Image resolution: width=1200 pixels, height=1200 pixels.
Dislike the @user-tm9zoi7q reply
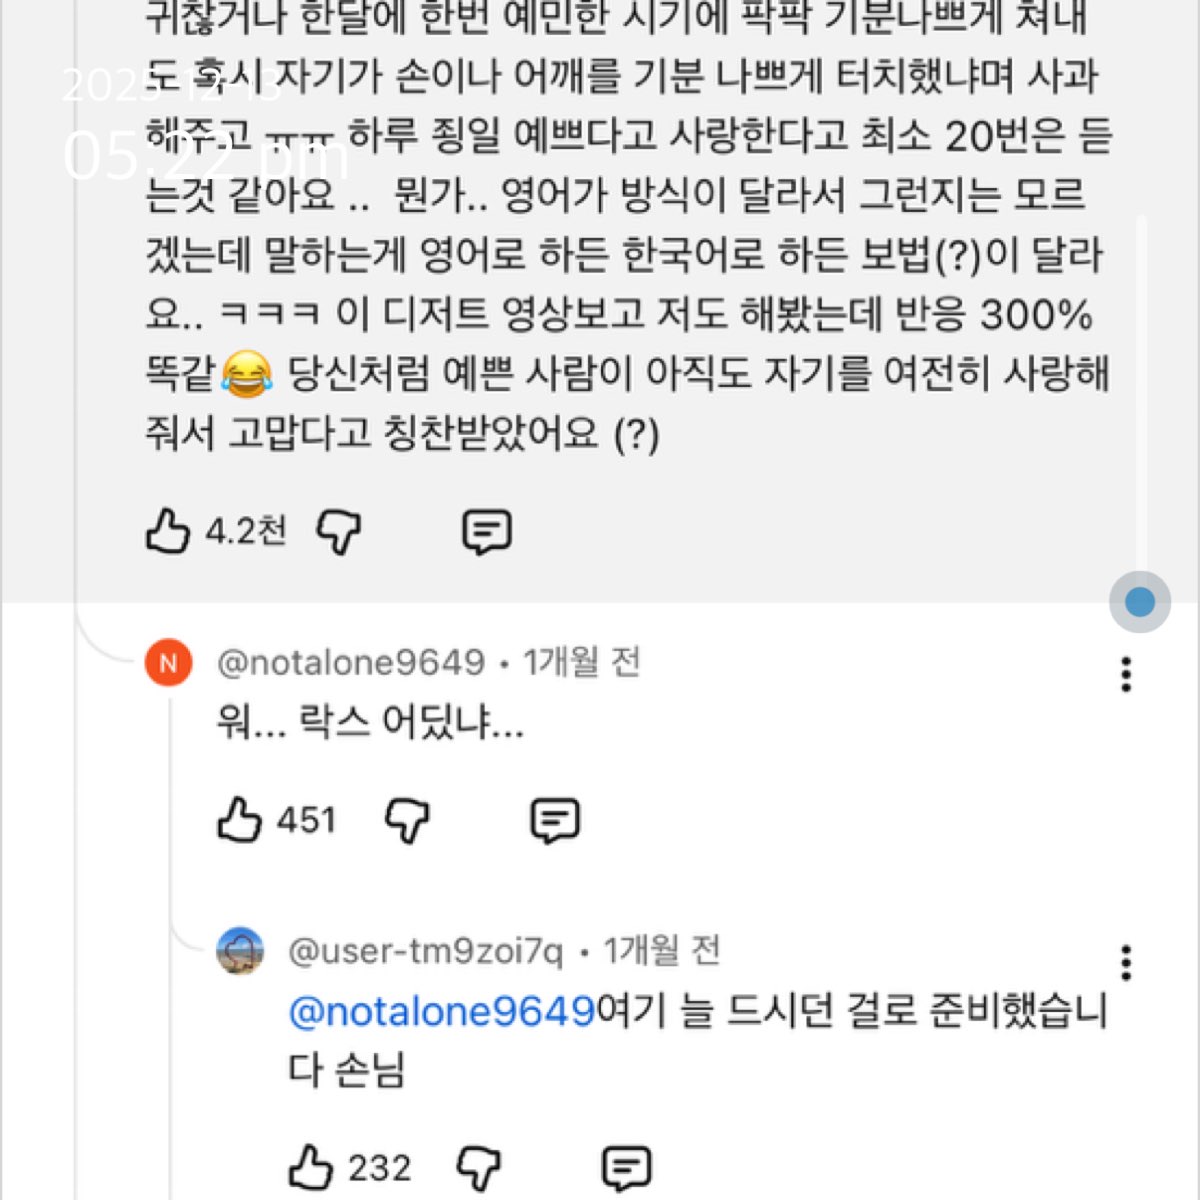tap(478, 1168)
